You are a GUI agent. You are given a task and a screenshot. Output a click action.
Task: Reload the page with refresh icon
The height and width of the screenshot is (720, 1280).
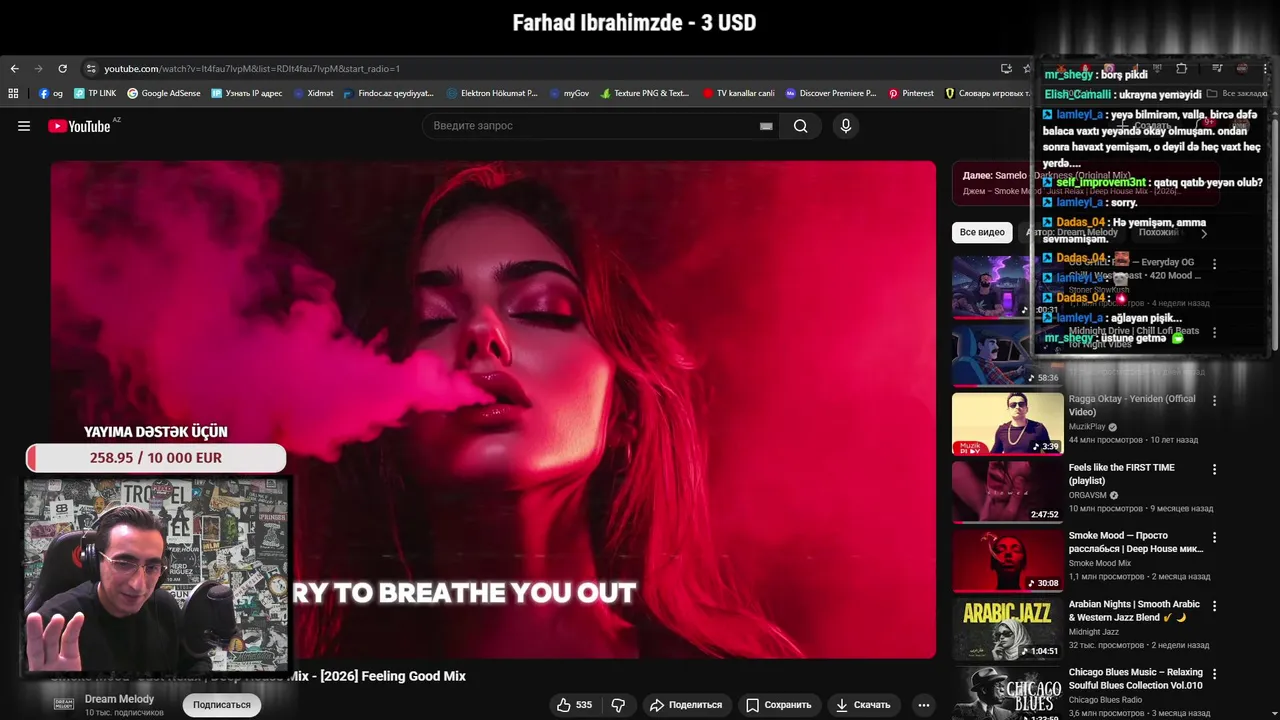tap(62, 69)
